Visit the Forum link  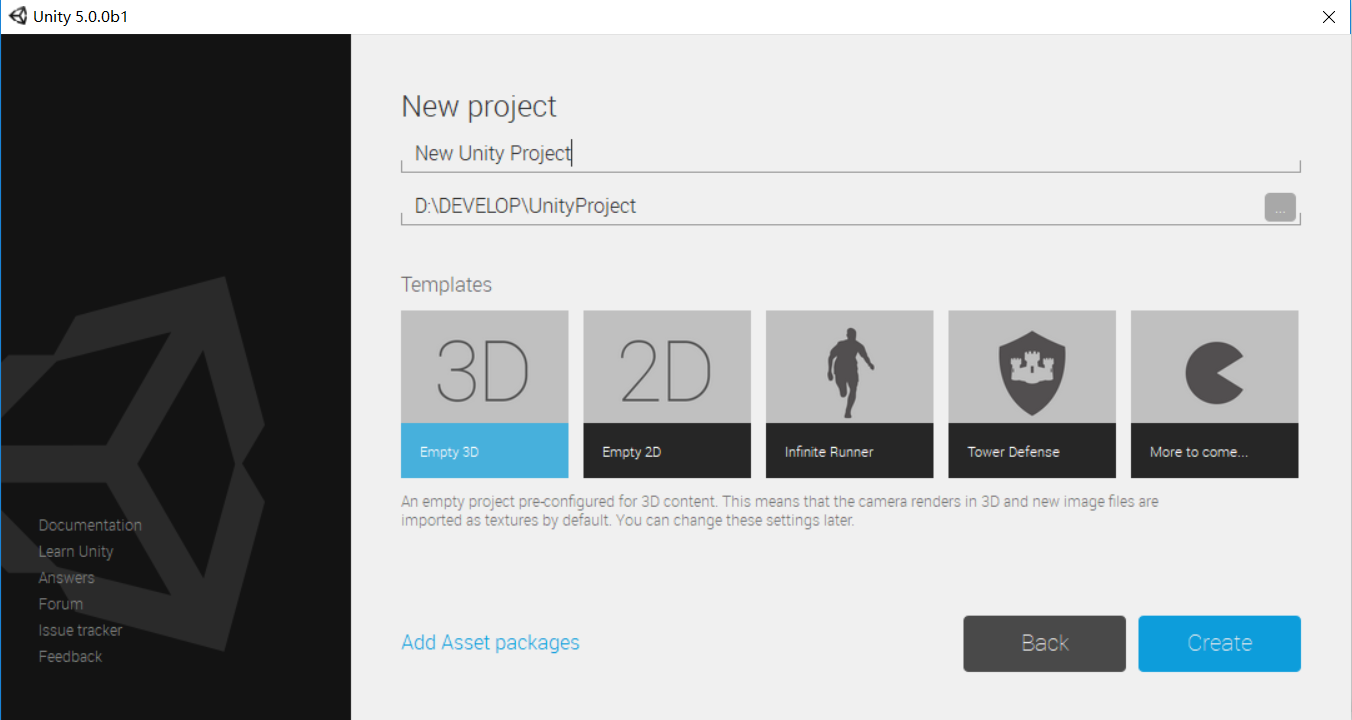(60, 604)
